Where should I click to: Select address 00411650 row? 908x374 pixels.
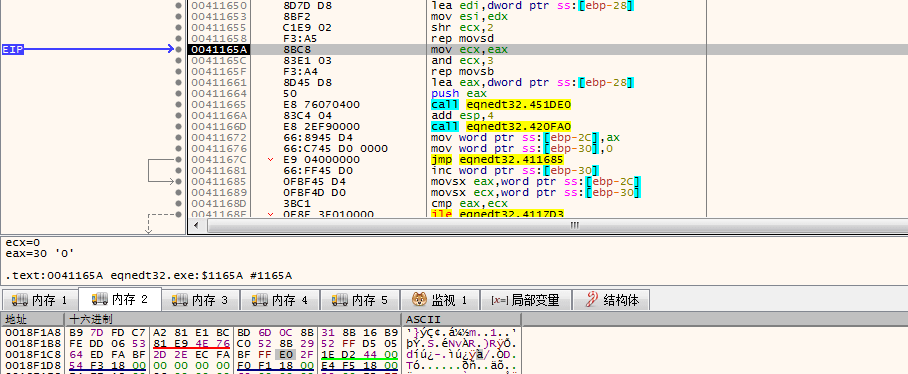coord(219,6)
